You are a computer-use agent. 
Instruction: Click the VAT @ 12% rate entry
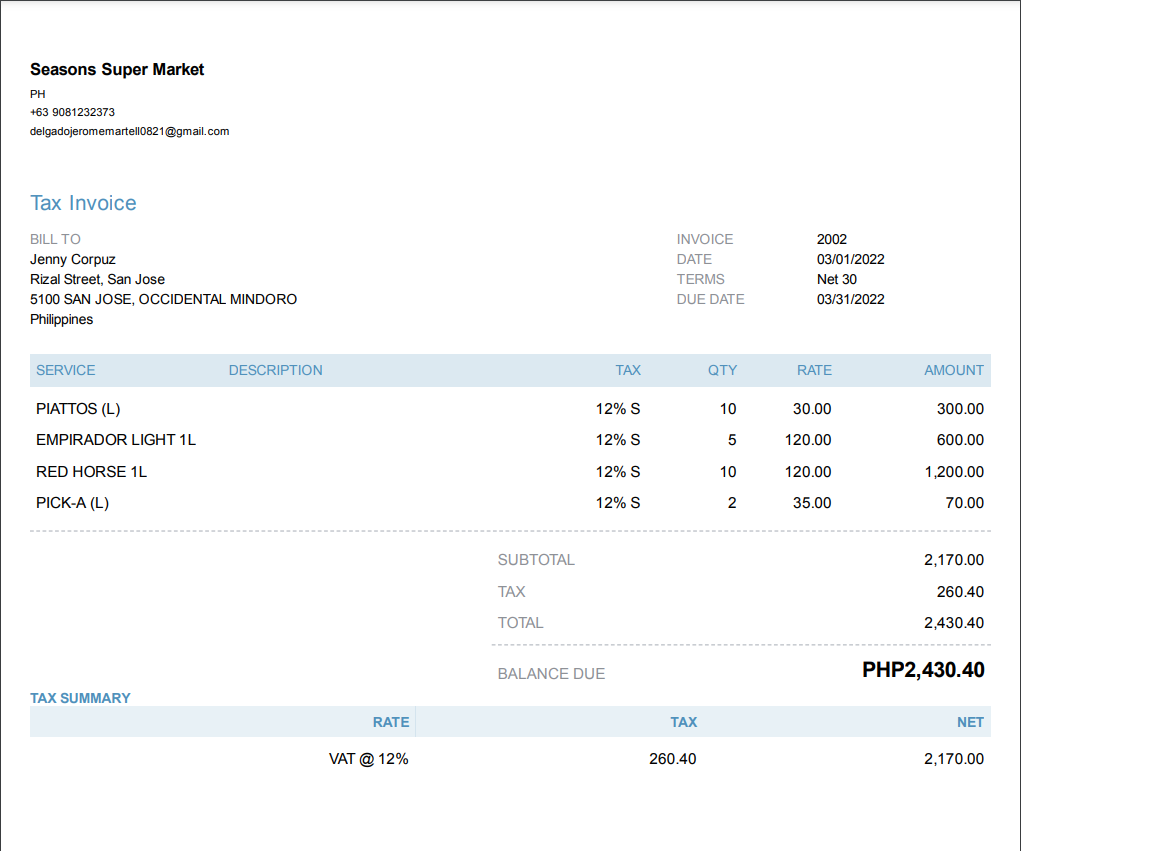(x=368, y=759)
